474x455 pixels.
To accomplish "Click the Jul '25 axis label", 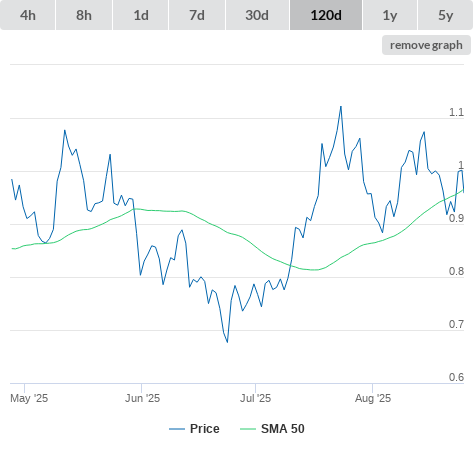I will pos(255,398).
